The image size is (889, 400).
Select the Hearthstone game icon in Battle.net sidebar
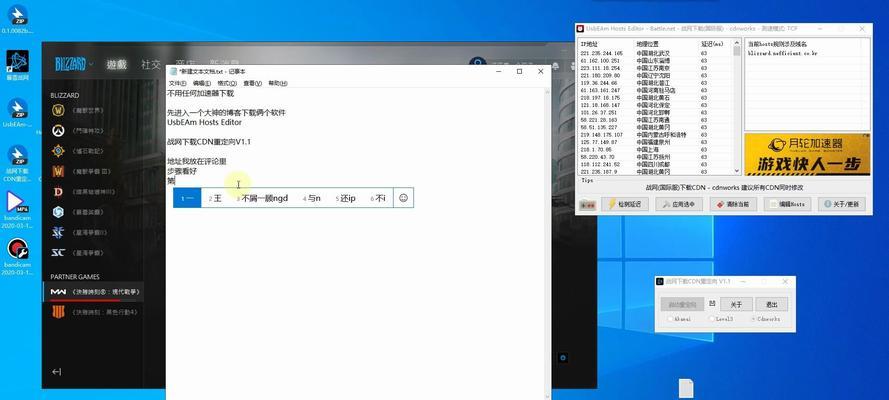tap(58, 151)
